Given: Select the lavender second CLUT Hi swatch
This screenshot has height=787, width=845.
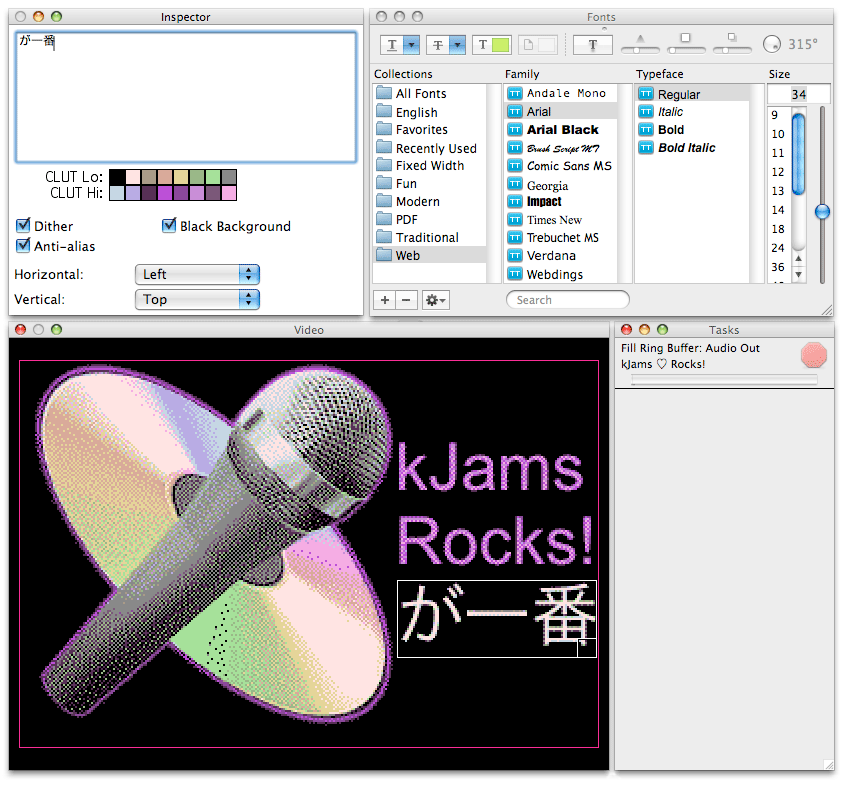Looking at the screenshot, I should pyautogui.click(x=134, y=193).
